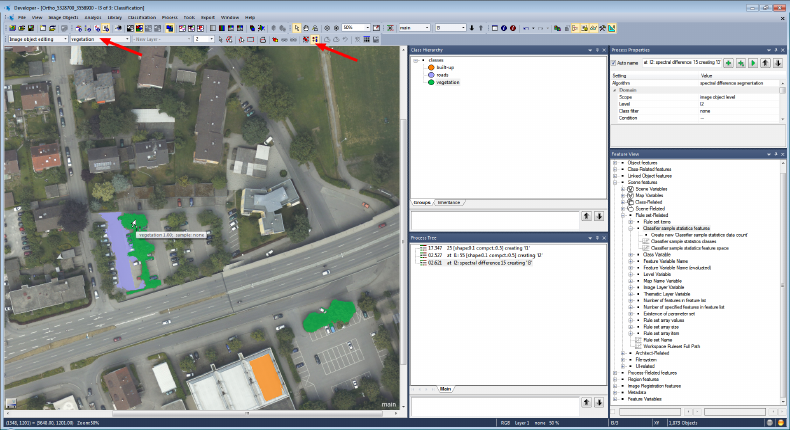790x430 pixels.
Task: Click the orange built-up class swatch
Action: 432,67
